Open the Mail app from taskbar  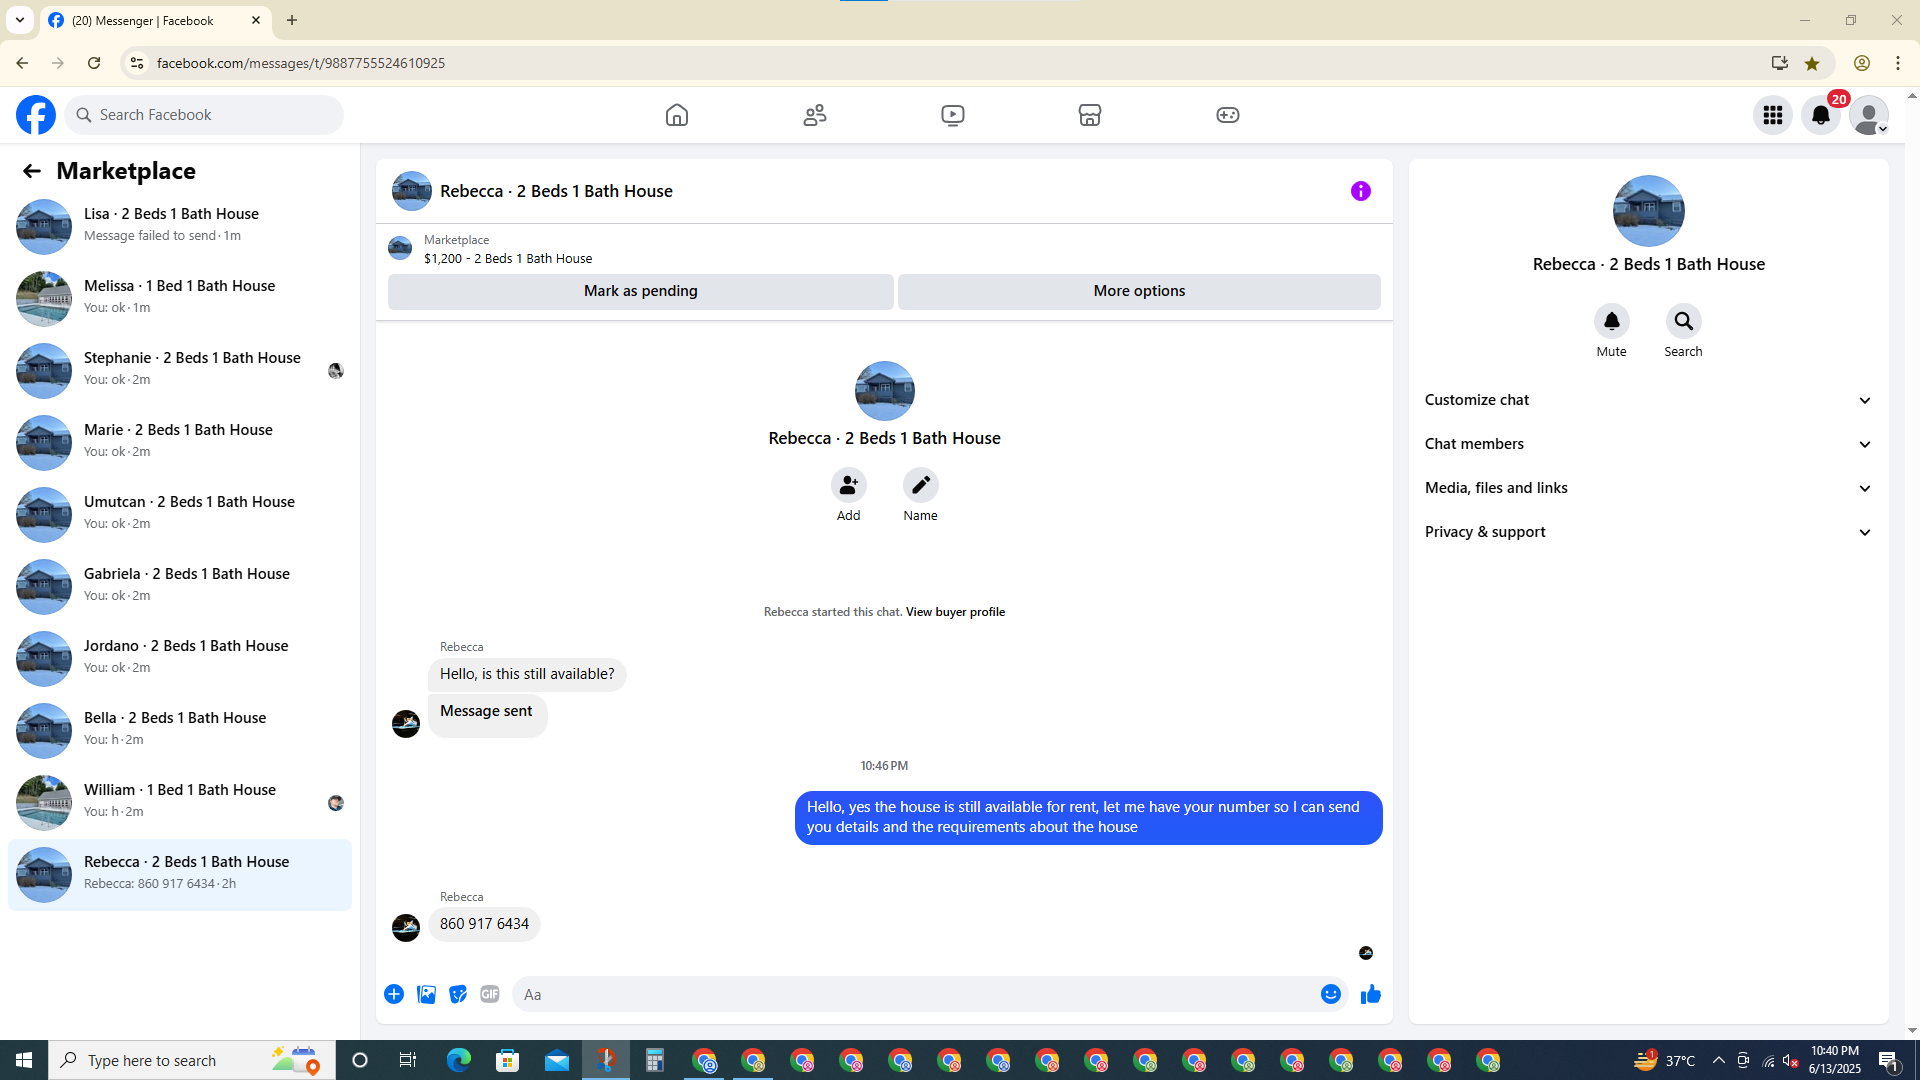pyautogui.click(x=557, y=1060)
